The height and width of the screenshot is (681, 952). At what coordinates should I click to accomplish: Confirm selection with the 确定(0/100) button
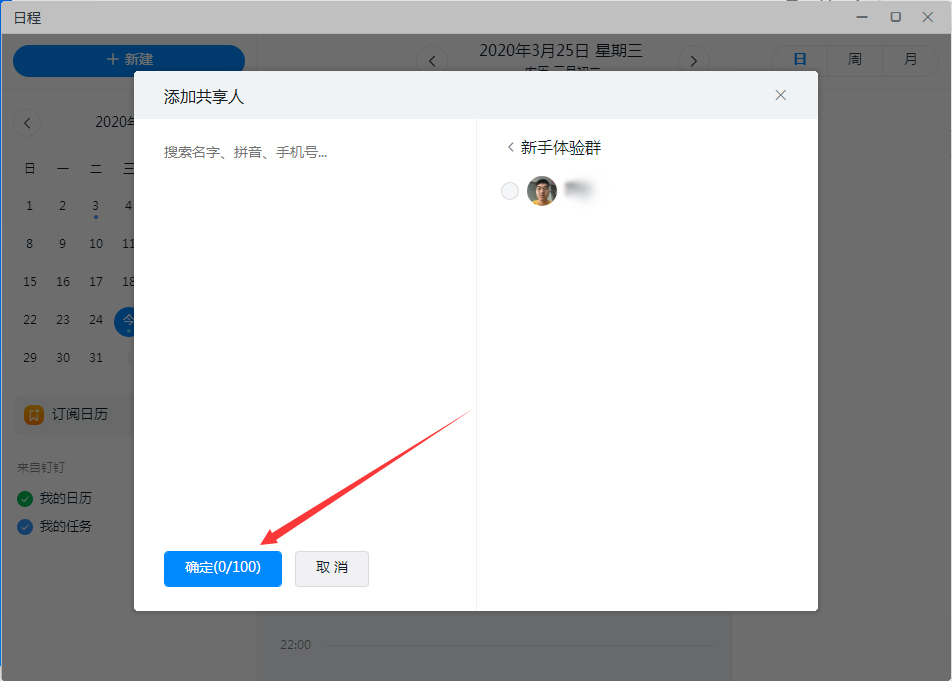click(222, 568)
